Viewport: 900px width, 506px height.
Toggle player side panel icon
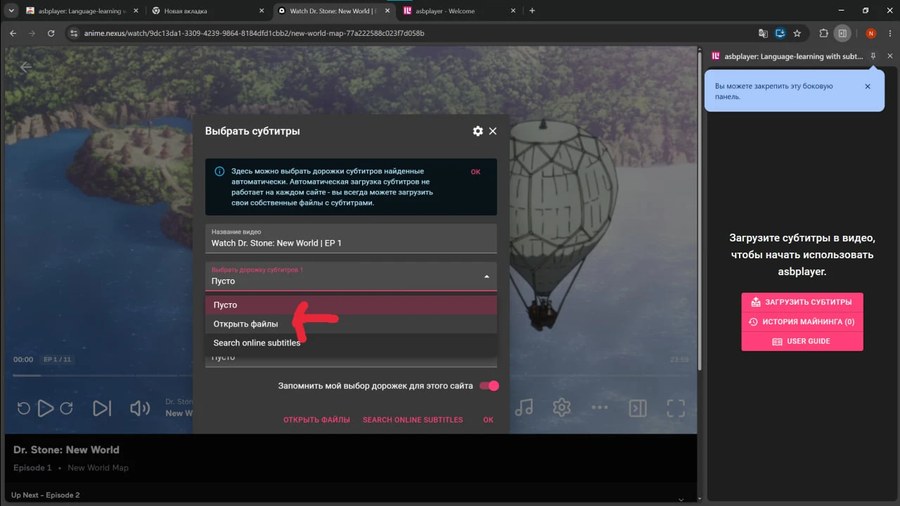click(638, 408)
